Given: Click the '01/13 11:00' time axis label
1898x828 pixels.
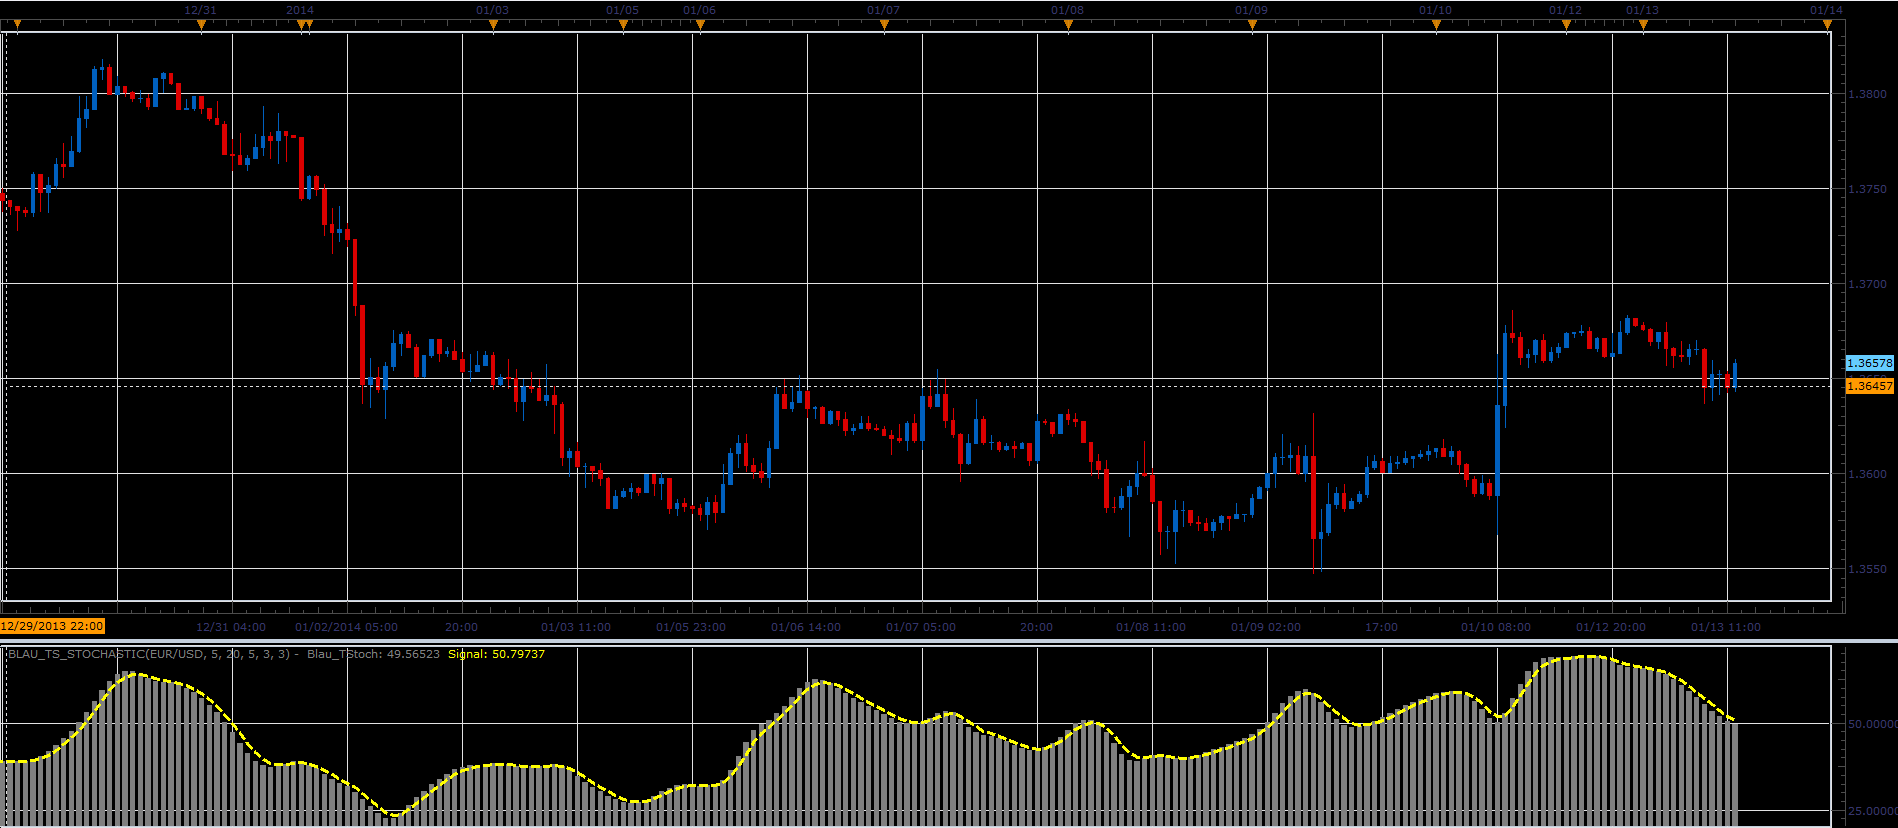Looking at the screenshot, I should pyautogui.click(x=1726, y=627).
